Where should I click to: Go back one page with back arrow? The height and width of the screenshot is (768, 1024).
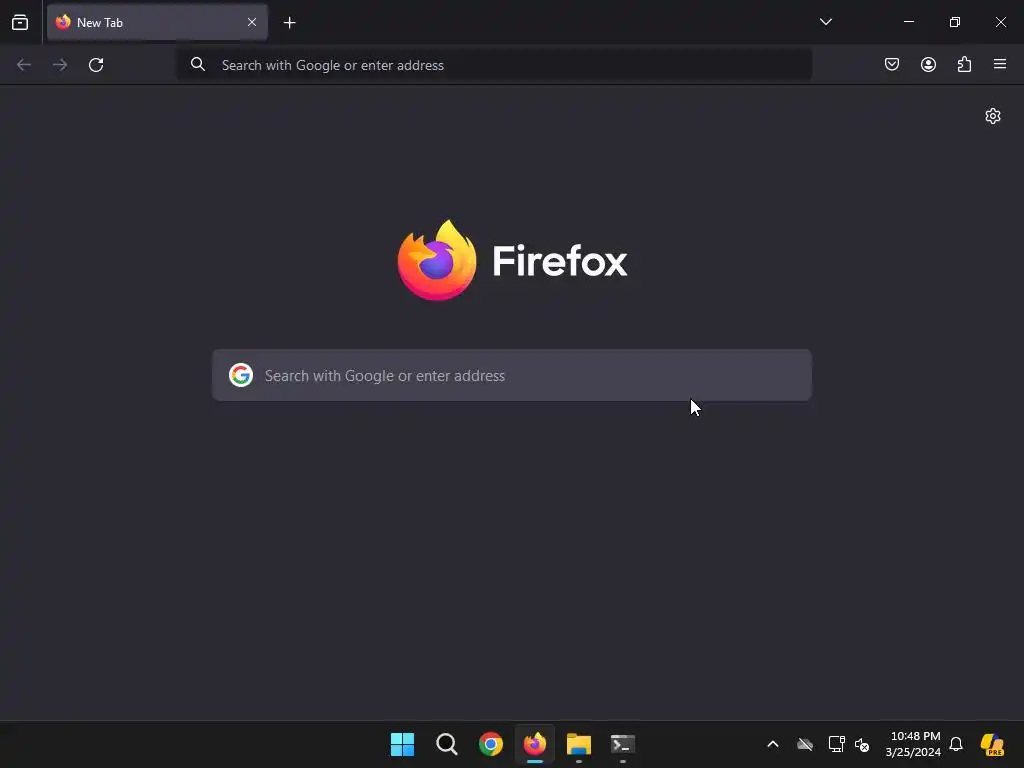click(24, 65)
